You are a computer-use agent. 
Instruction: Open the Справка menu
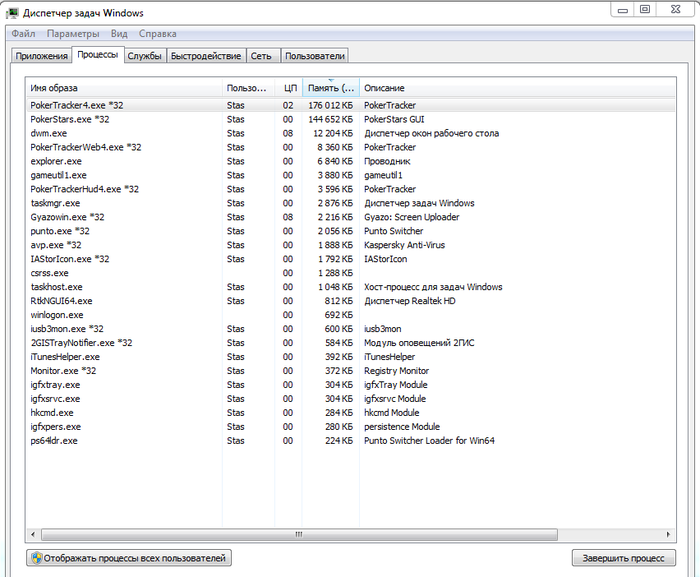157,33
